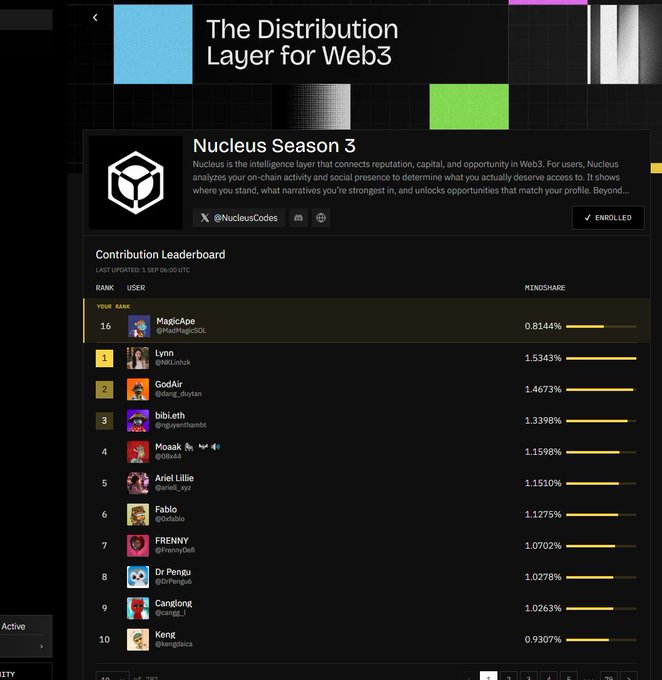Select the user name Fablo
The image size is (662, 680).
point(166,509)
